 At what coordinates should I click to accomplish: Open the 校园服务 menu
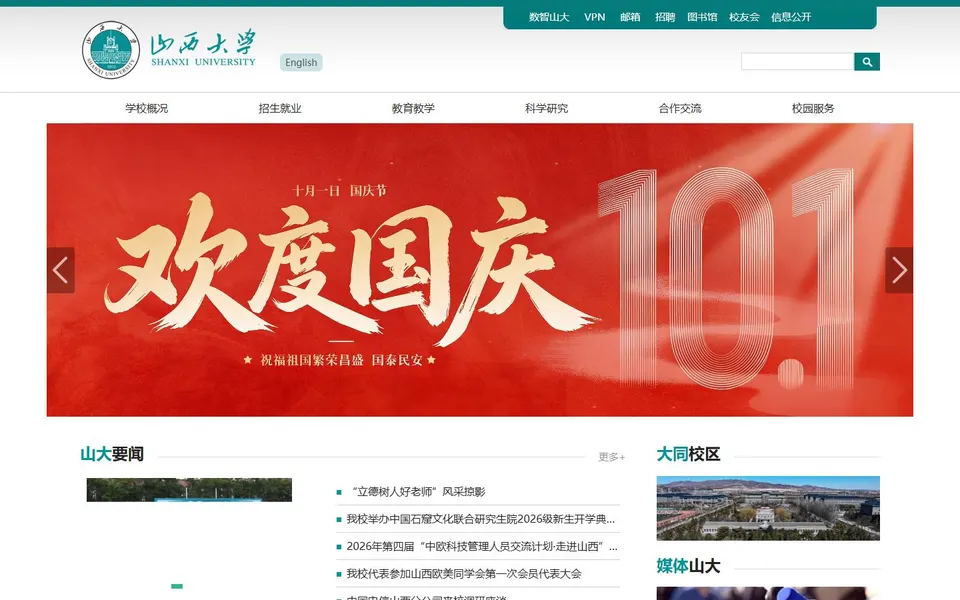(813, 108)
